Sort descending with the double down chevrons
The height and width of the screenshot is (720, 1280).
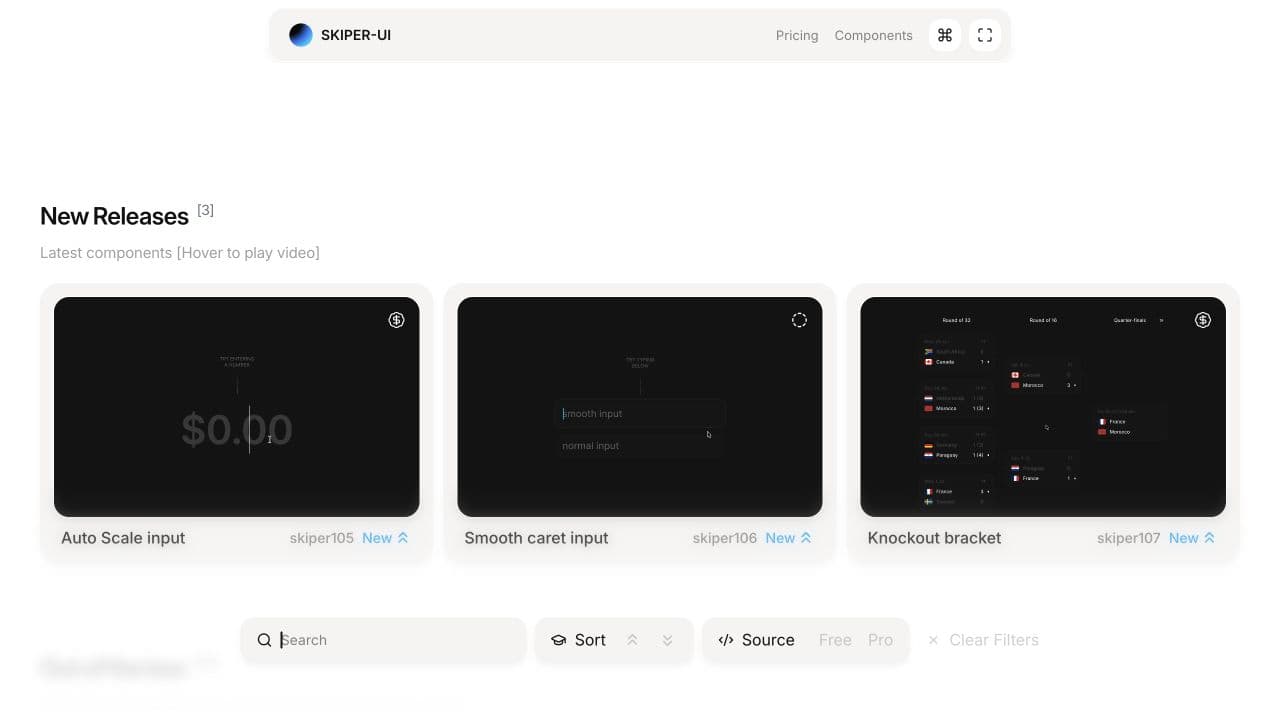[x=667, y=640]
